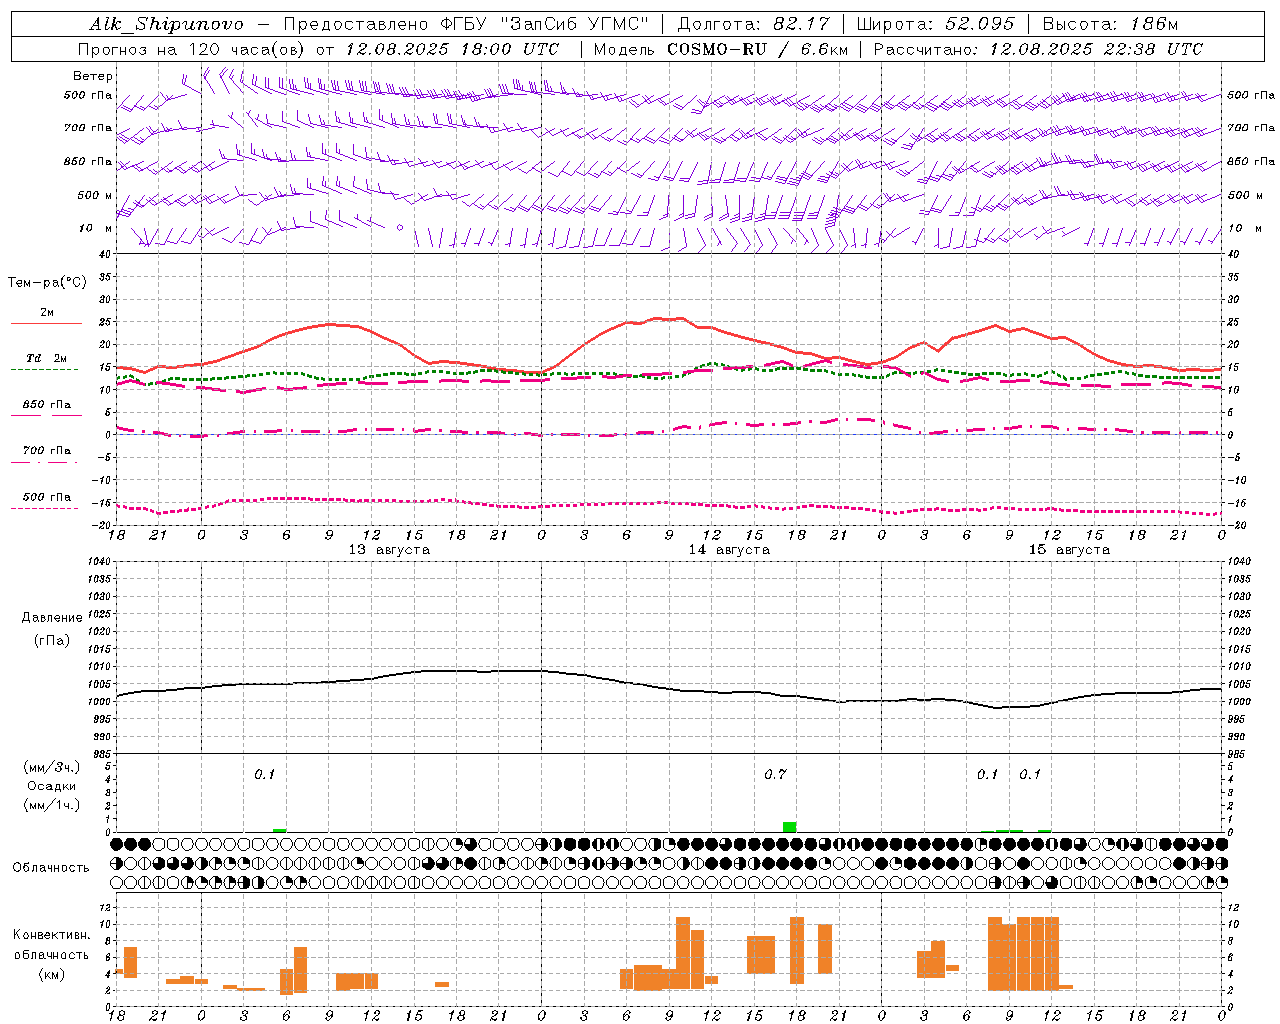The height and width of the screenshot is (1024, 1280).
Task: Select the longitude value "Долгота: 82.17"
Action: tap(753, 24)
